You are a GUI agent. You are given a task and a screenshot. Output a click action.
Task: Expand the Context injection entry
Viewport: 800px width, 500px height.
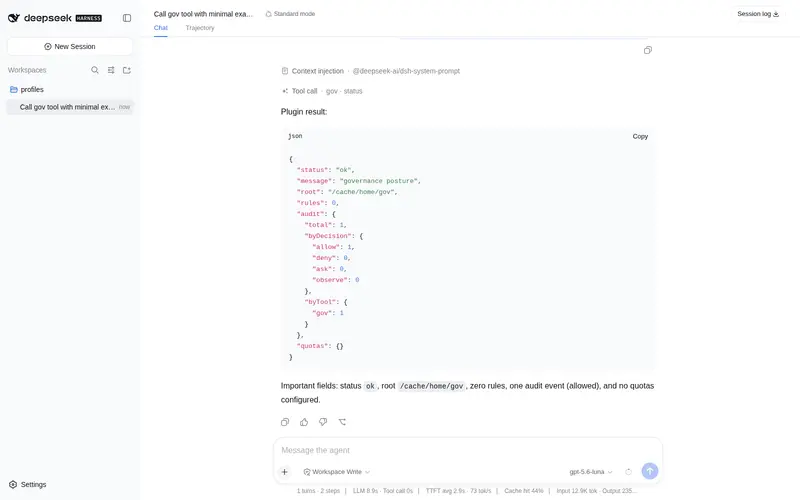370,71
